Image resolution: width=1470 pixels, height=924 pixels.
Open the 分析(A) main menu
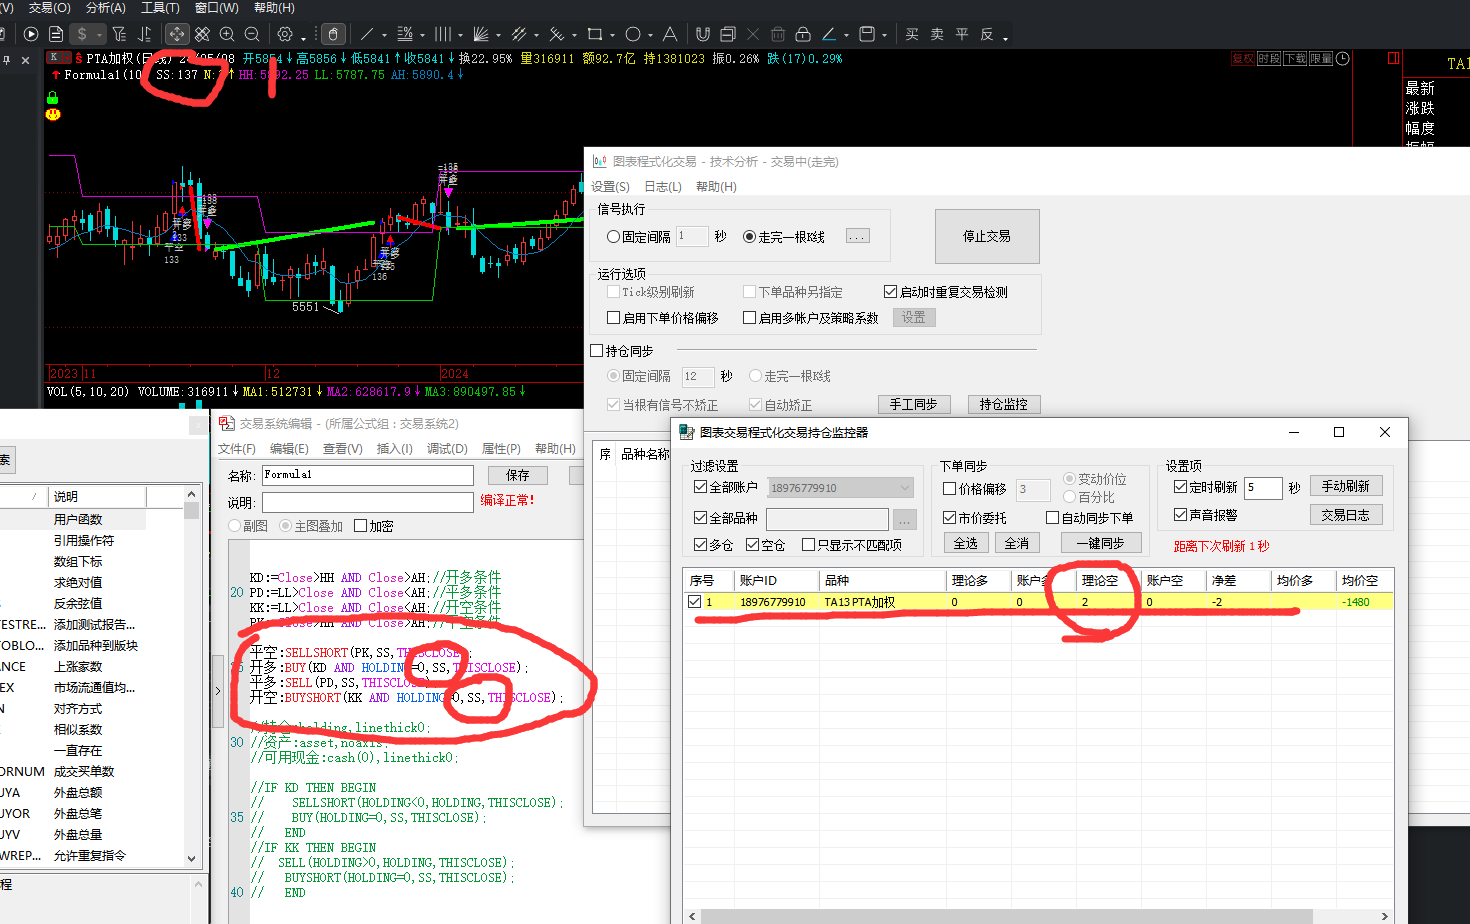click(x=105, y=8)
